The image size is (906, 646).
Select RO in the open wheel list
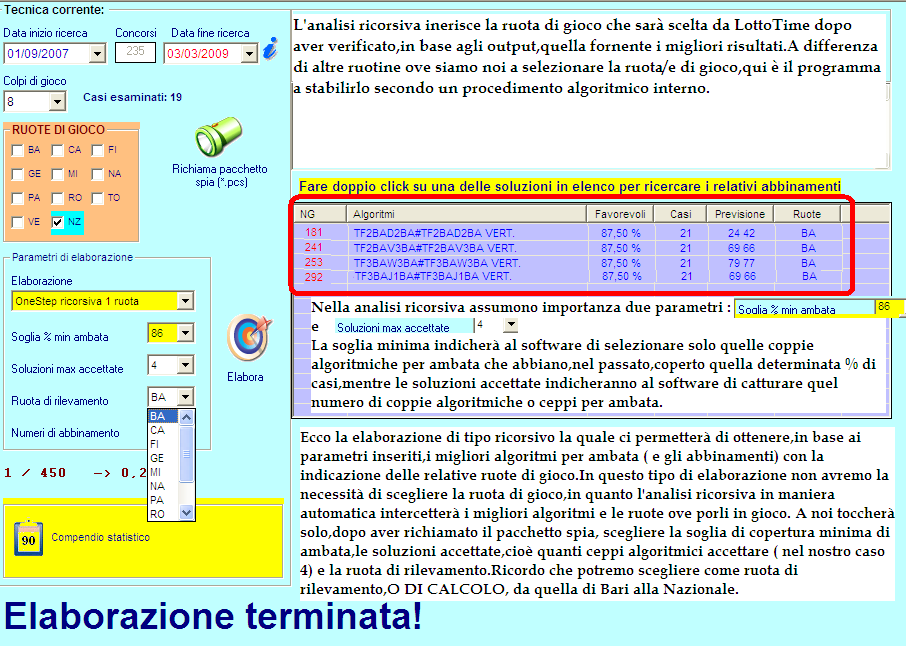pos(164,514)
